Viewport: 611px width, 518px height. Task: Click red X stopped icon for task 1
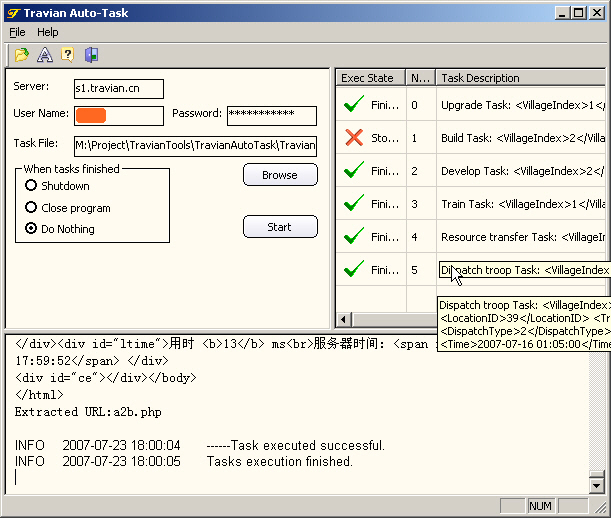pyautogui.click(x=354, y=138)
